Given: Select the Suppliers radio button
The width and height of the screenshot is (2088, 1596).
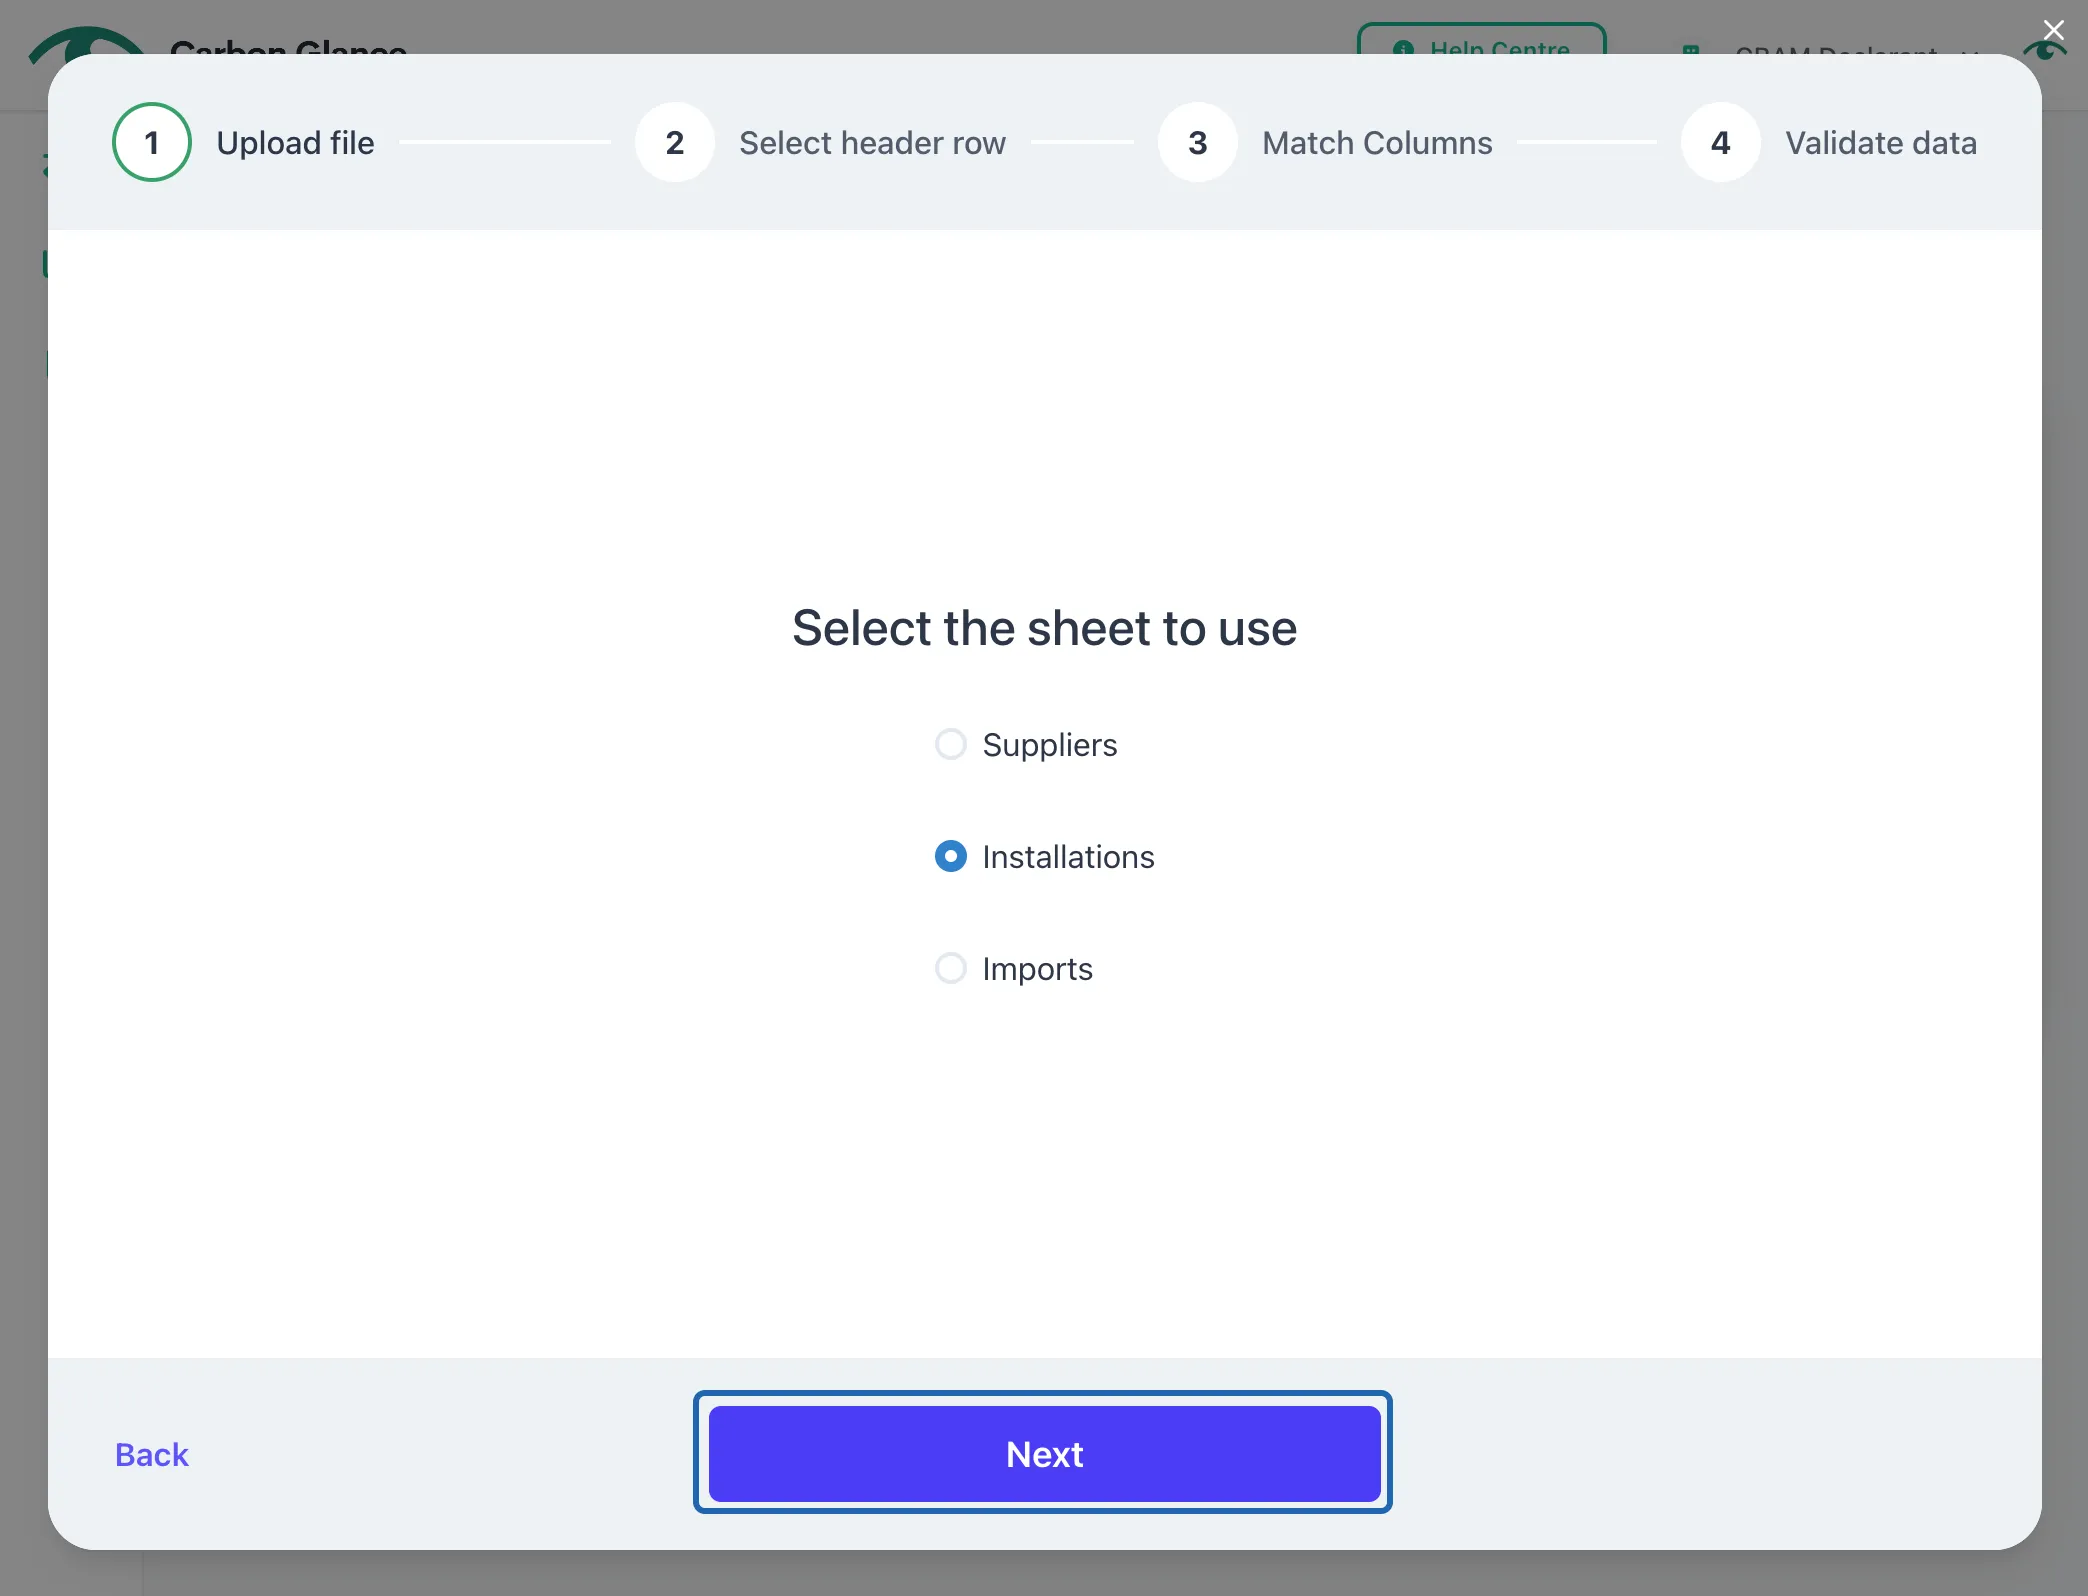Looking at the screenshot, I should [950, 744].
